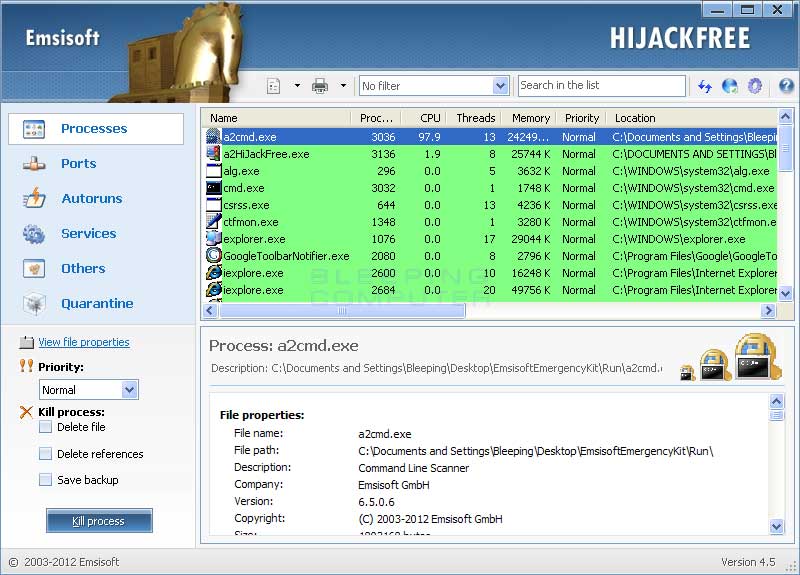800x575 pixels.
Task: Select the csrss.exe process row
Action: (x=491, y=205)
